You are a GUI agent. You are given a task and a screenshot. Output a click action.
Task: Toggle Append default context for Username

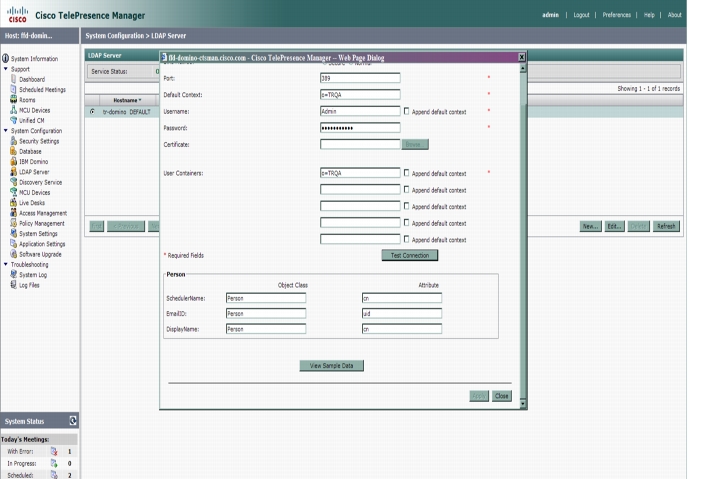[406, 111]
